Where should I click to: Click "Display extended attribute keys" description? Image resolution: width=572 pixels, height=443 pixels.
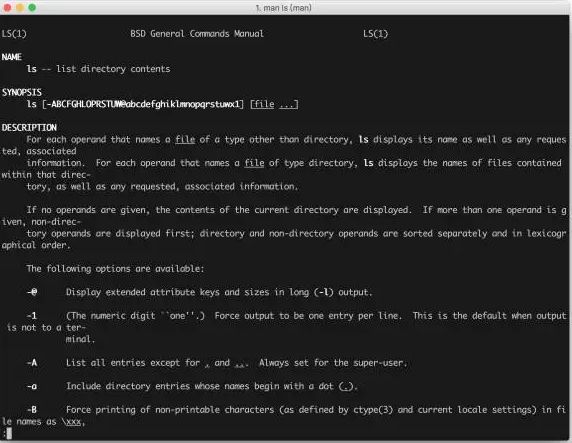219,292
